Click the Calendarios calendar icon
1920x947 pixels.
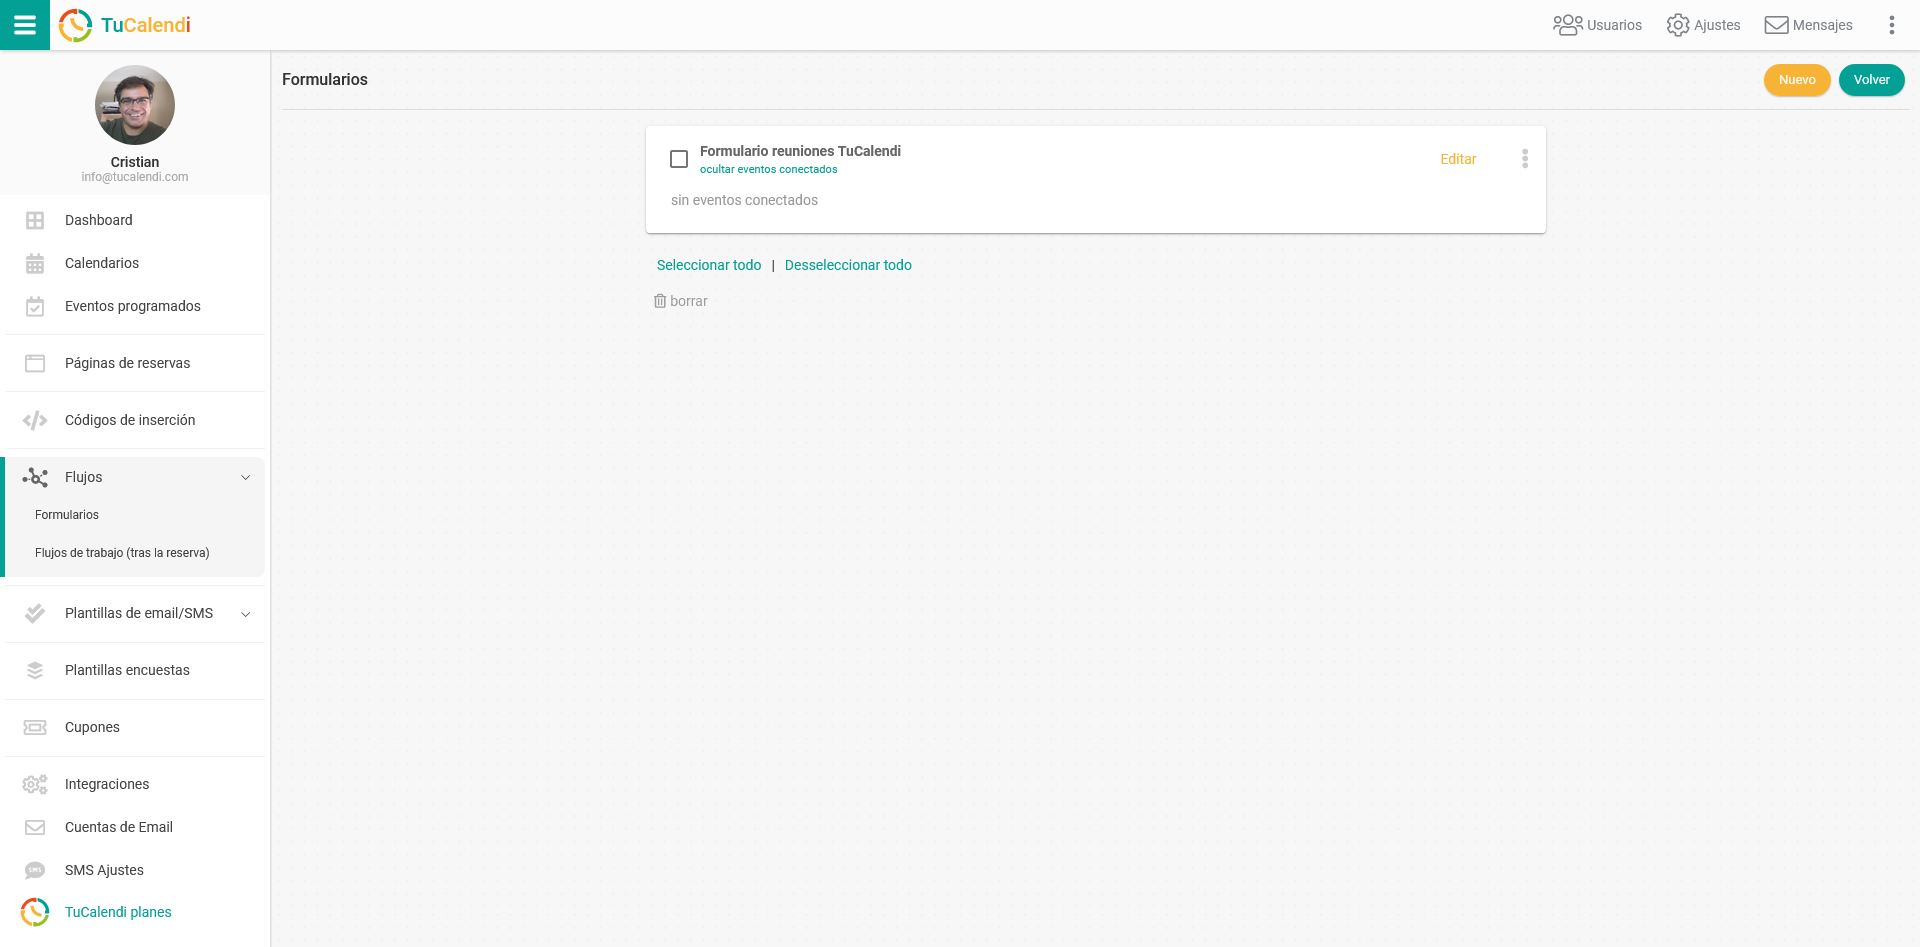35,263
